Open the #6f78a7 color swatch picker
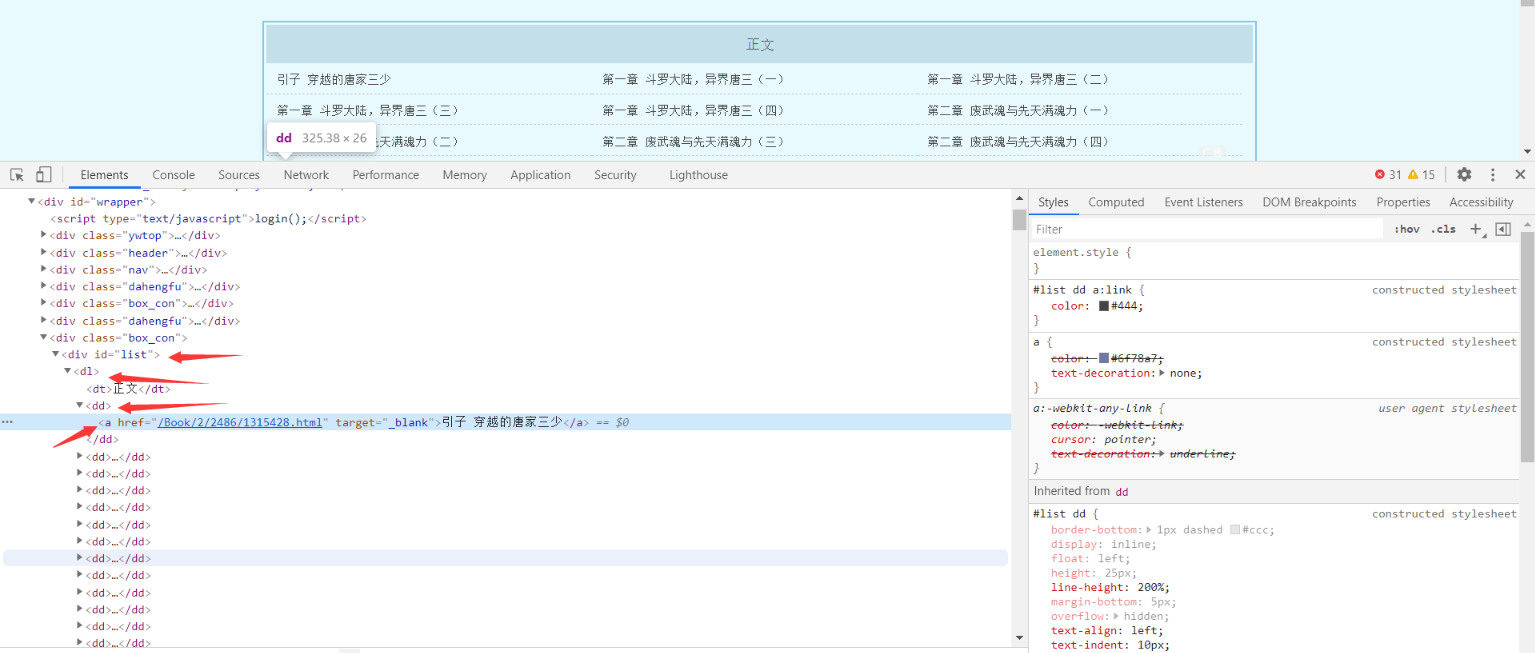 [x=1104, y=358]
